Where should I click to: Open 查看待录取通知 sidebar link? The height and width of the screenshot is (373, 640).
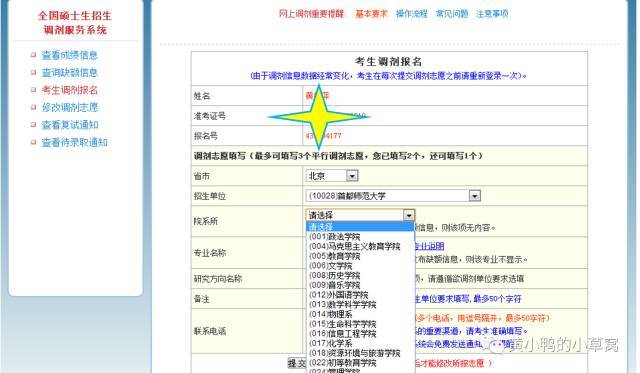(x=75, y=142)
